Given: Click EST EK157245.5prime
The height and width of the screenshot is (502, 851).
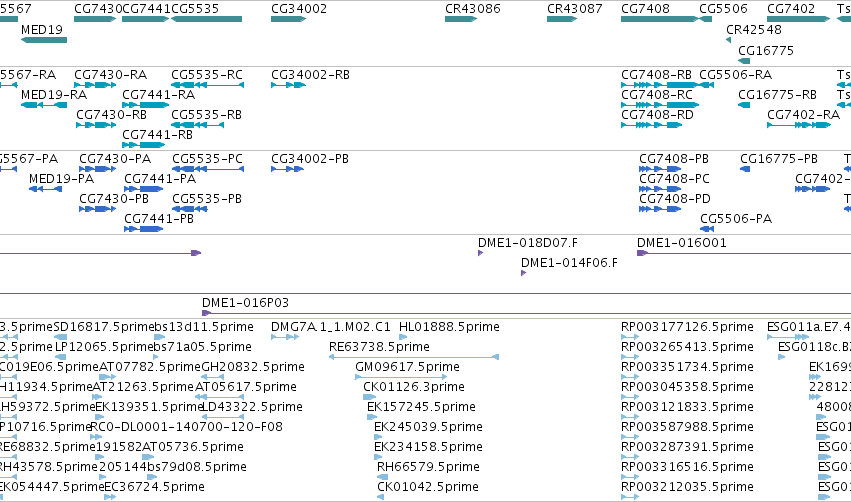Looking at the screenshot, I should point(372,417).
